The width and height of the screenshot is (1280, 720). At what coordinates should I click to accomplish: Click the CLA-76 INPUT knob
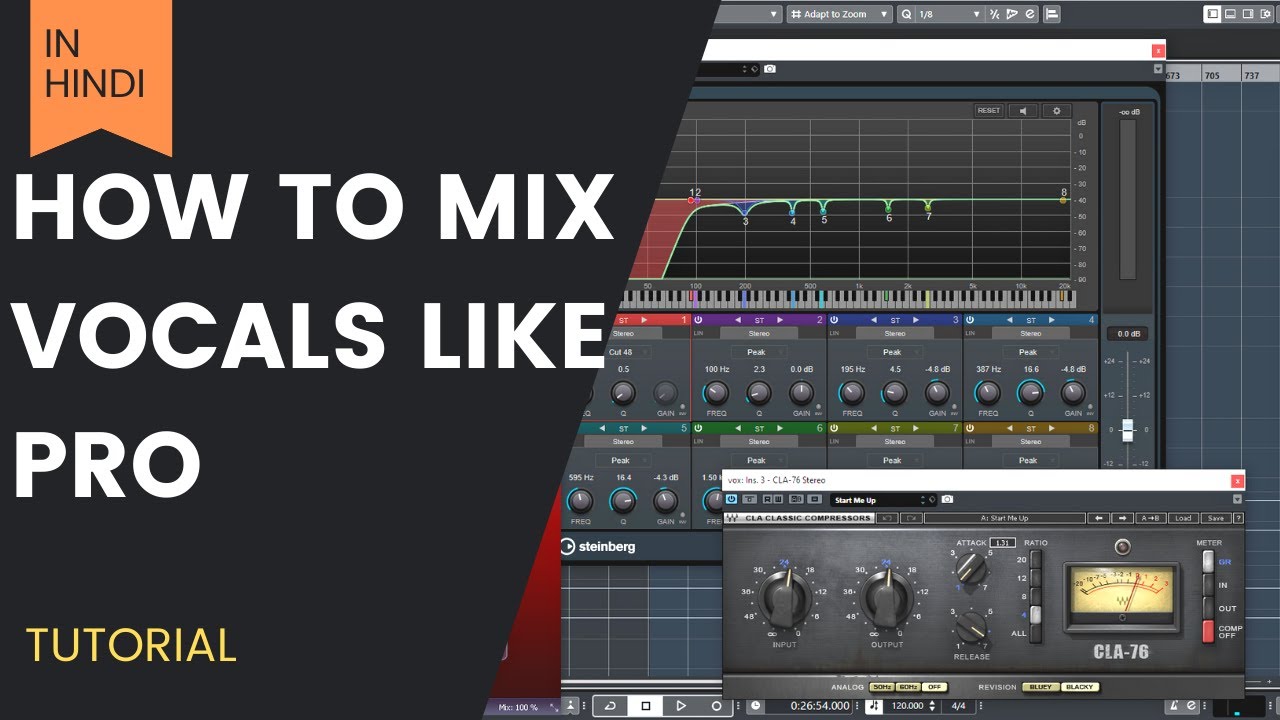[x=785, y=598]
